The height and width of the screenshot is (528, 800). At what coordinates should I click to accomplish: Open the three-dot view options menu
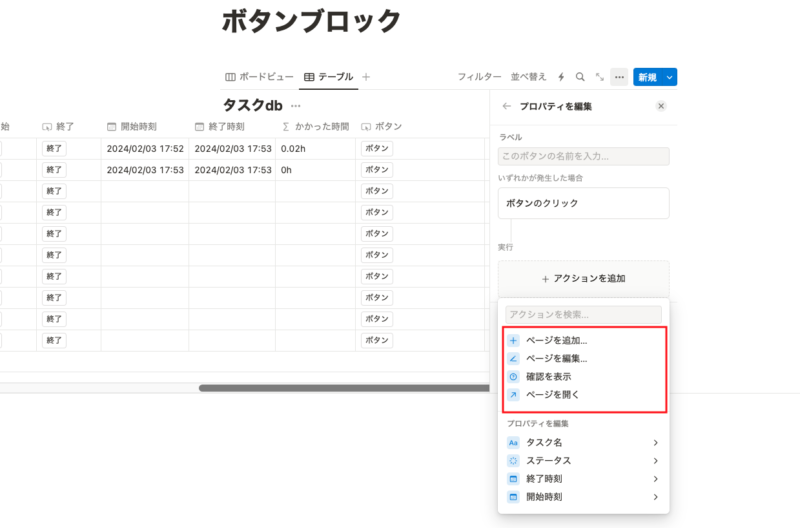point(619,77)
